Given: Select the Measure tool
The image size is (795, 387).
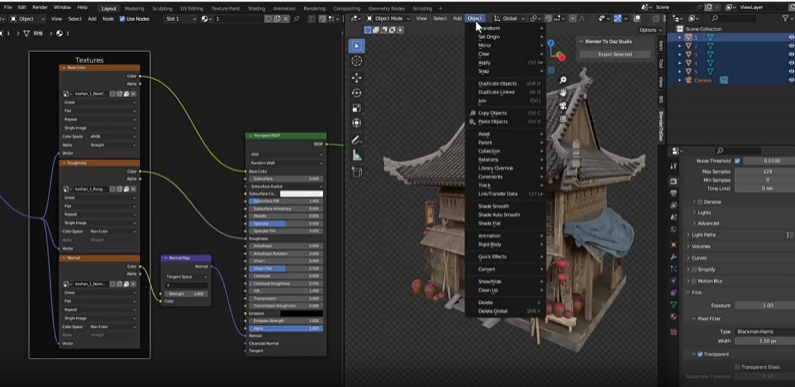Looking at the screenshot, I should coord(356,155).
